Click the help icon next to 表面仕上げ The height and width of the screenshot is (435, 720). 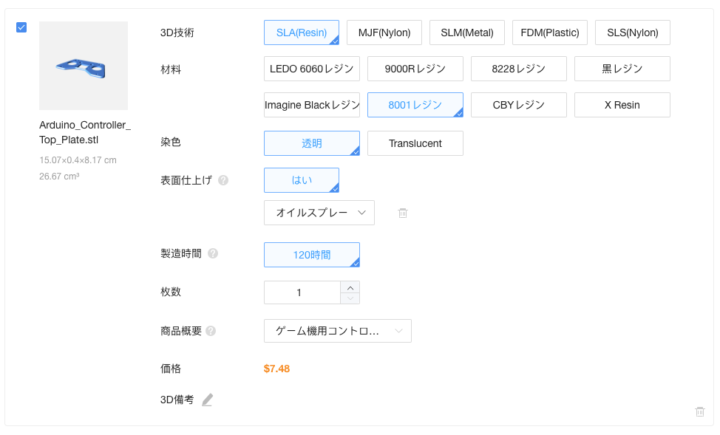coord(223,181)
